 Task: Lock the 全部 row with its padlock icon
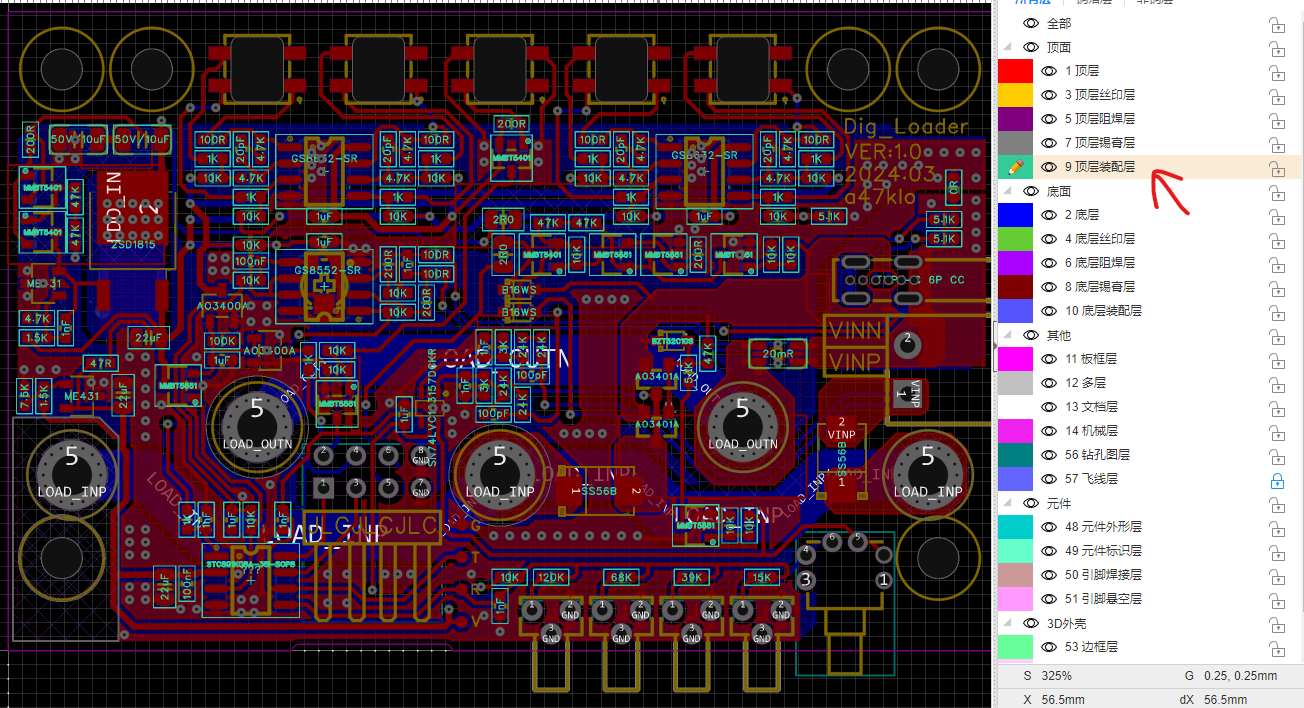point(1276,24)
